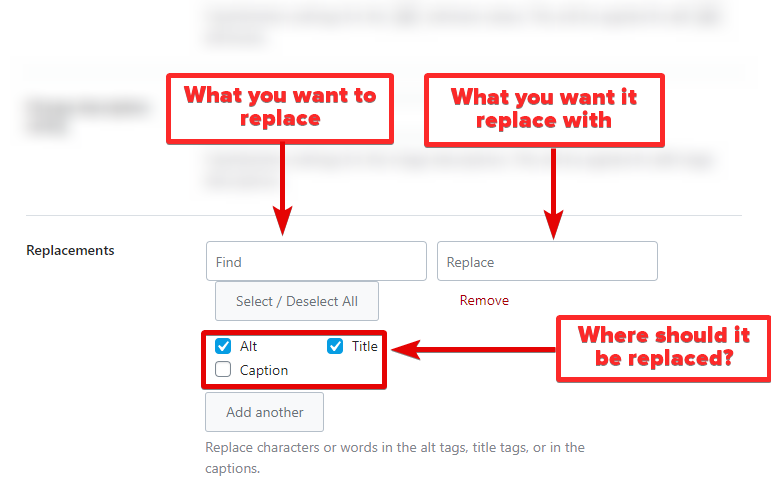Click the Title checkbox label text
The image size is (771, 504).
(364, 347)
